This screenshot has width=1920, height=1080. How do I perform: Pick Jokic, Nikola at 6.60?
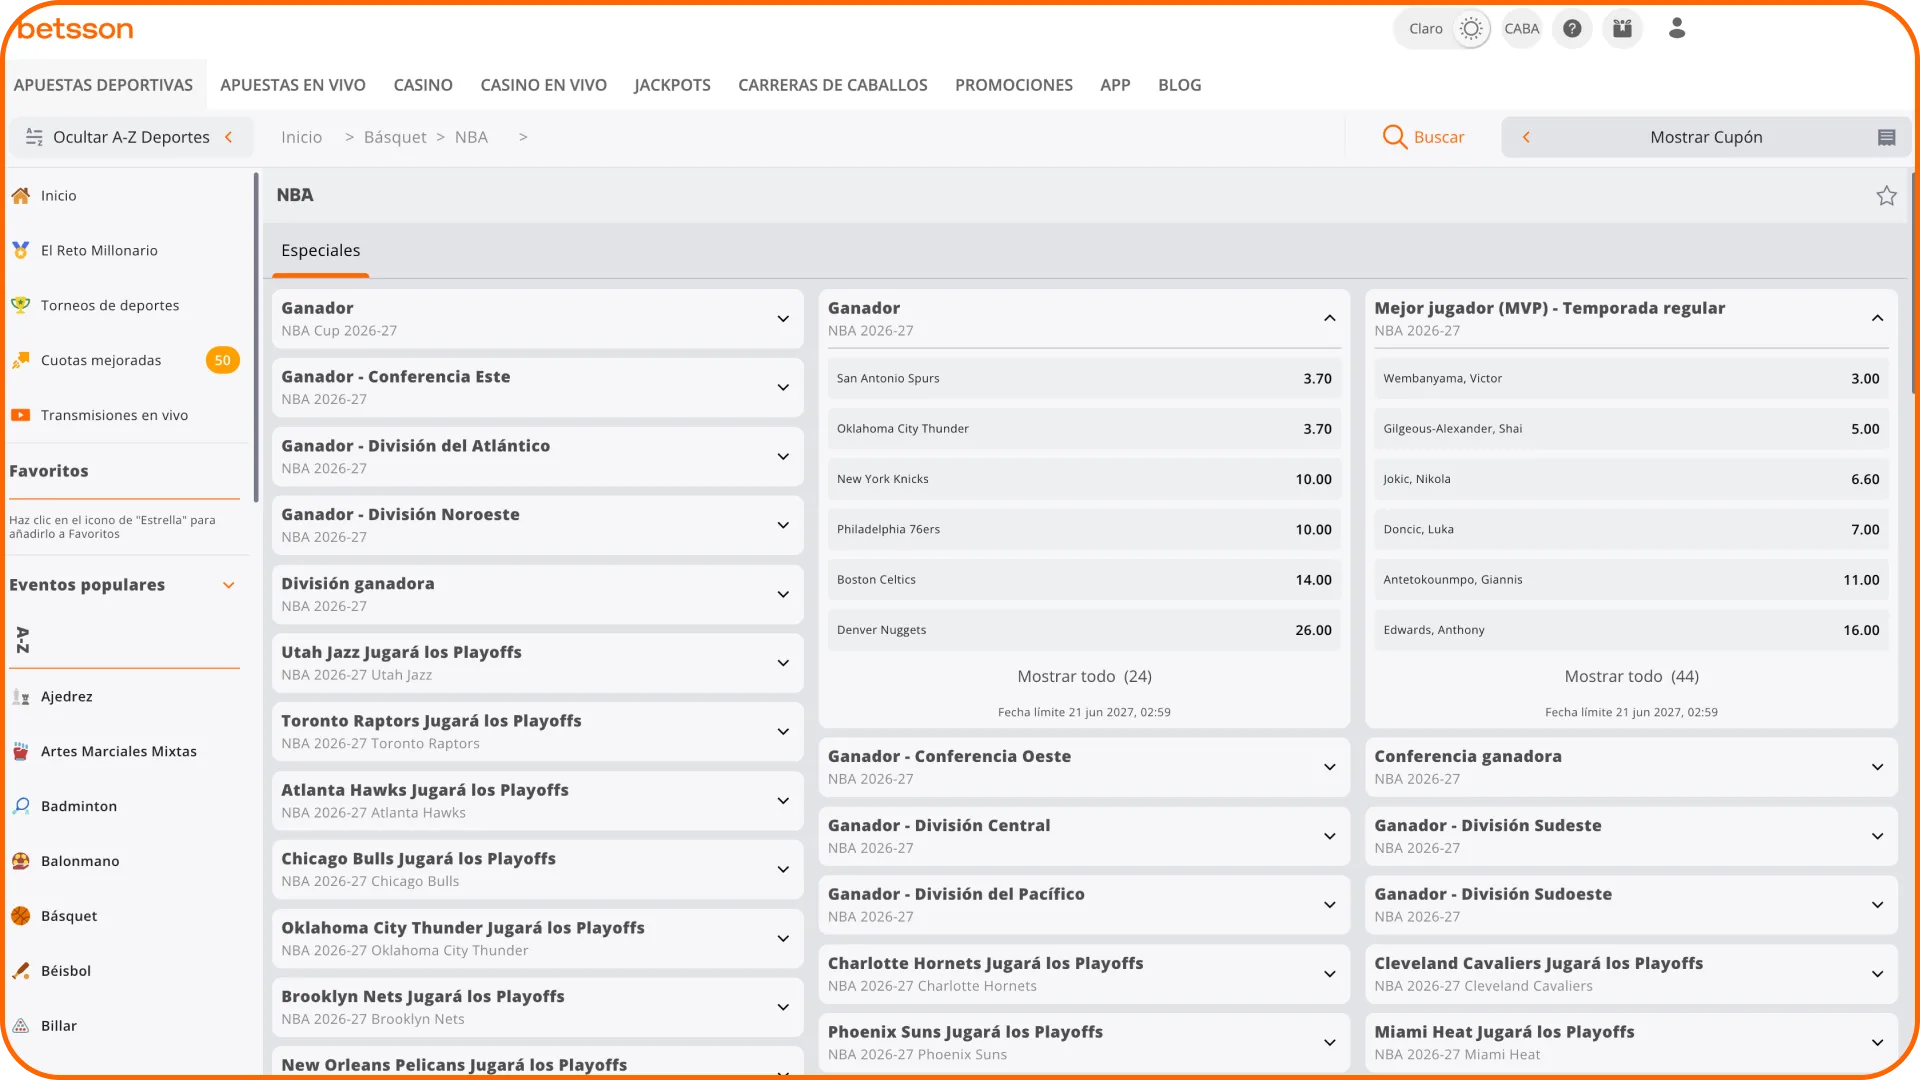[x=1631, y=480]
